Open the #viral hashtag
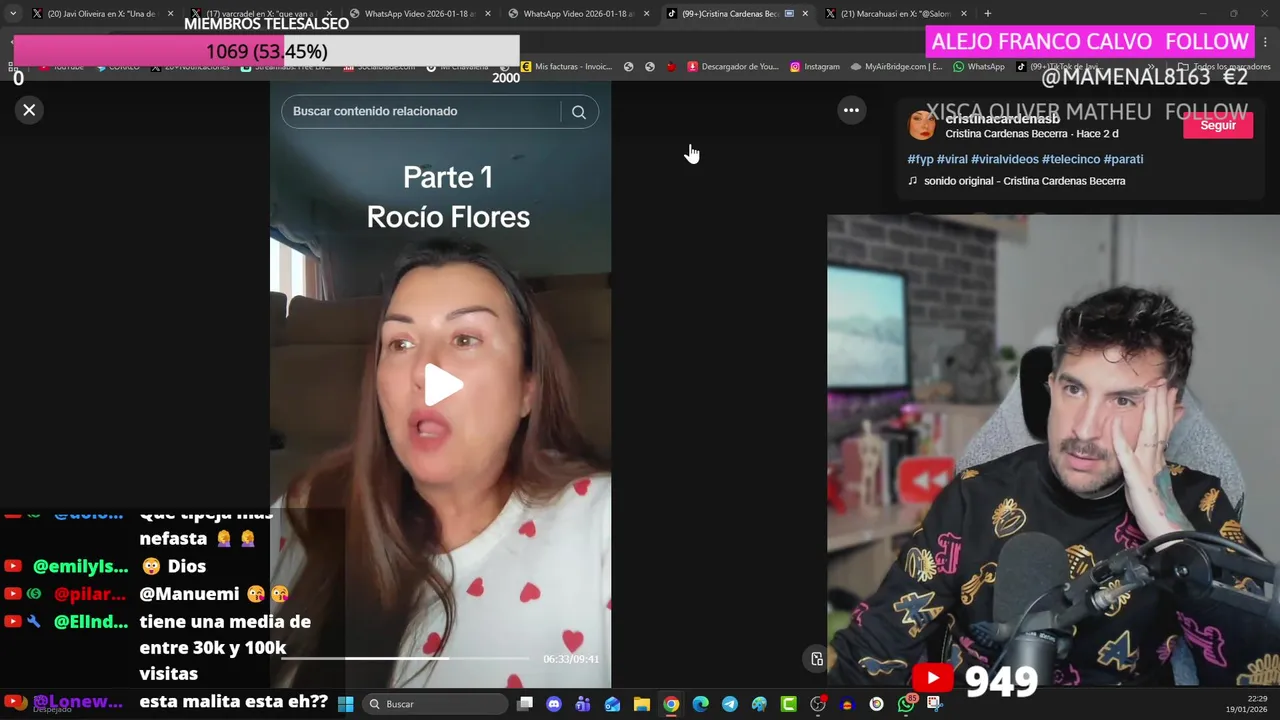 coord(952,159)
